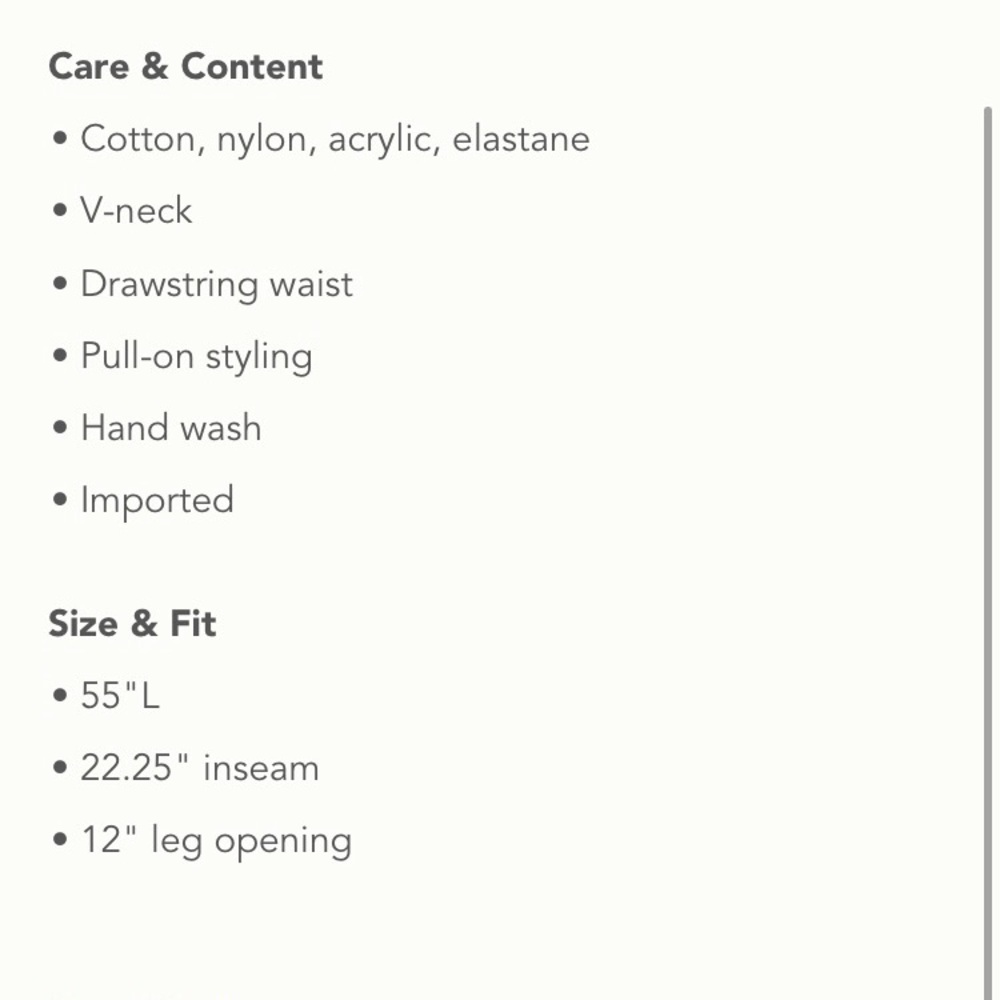Click the bullet beside Imported
The height and width of the screenshot is (1000, 1000).
[60, 501]
